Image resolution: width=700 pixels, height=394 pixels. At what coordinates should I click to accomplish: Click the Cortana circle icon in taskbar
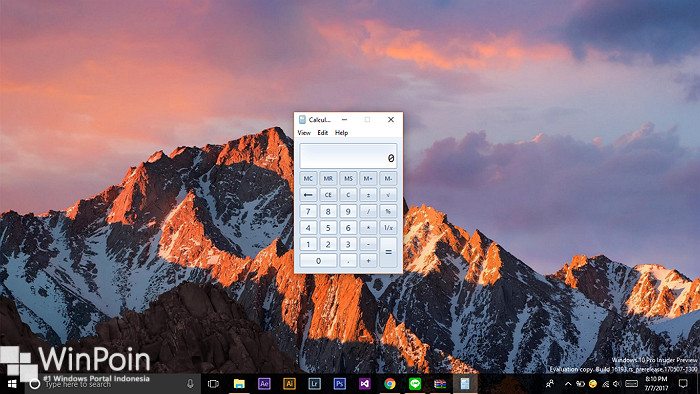[x=34, y=384]
